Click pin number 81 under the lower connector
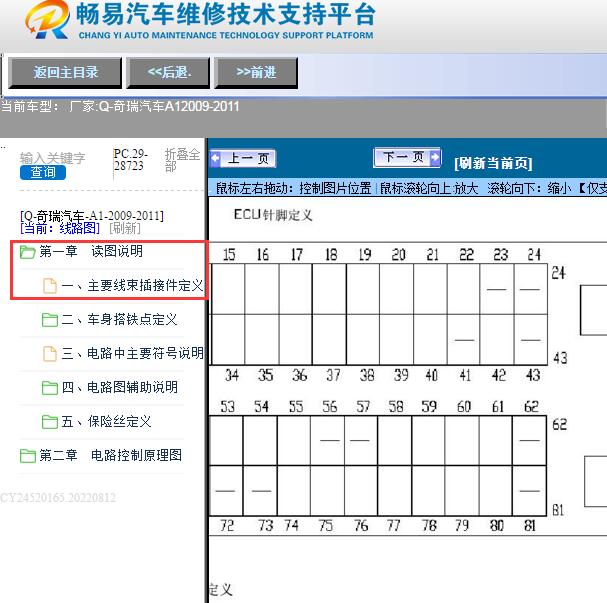Image resolution: width=607 pixels, height=603 pixels. [530, 526]
